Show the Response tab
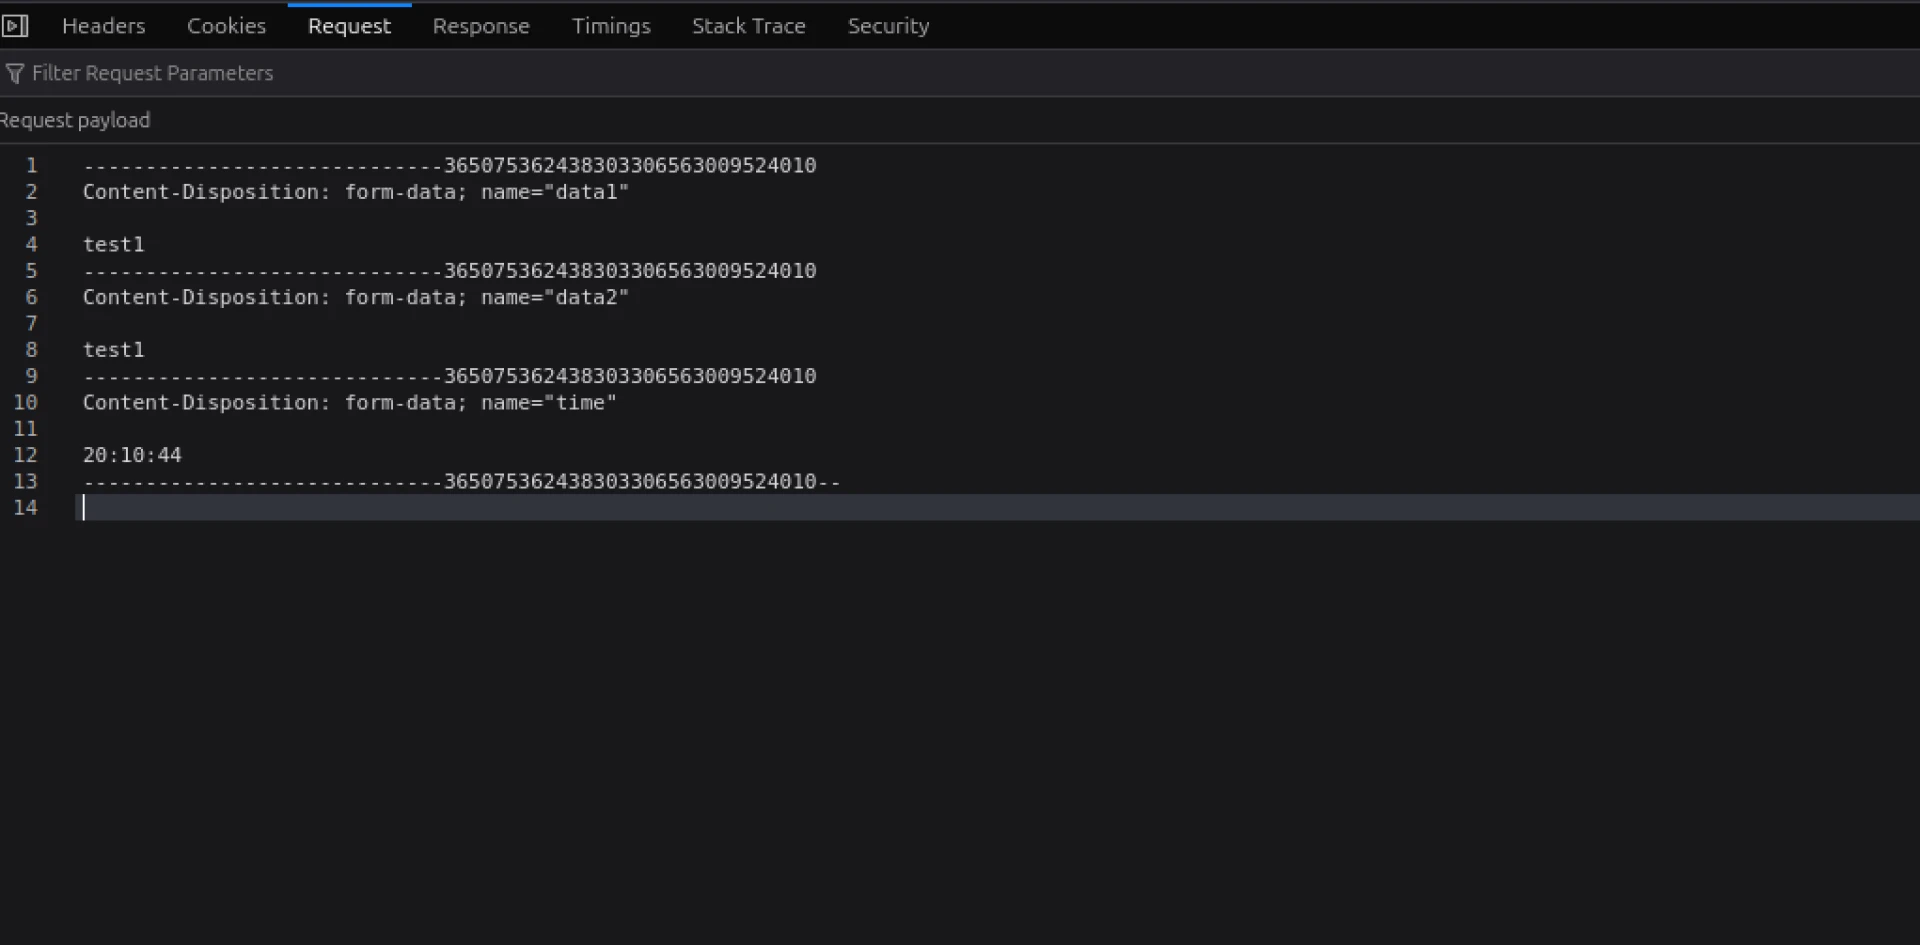 481,26
